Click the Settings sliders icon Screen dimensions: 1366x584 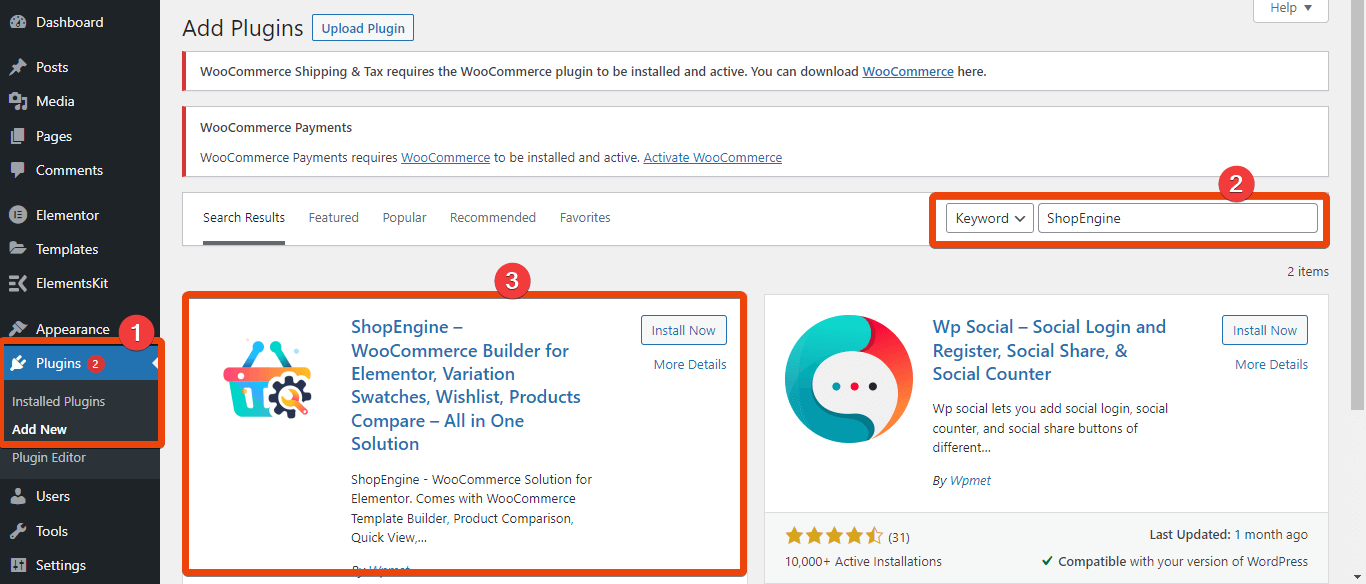18,565
